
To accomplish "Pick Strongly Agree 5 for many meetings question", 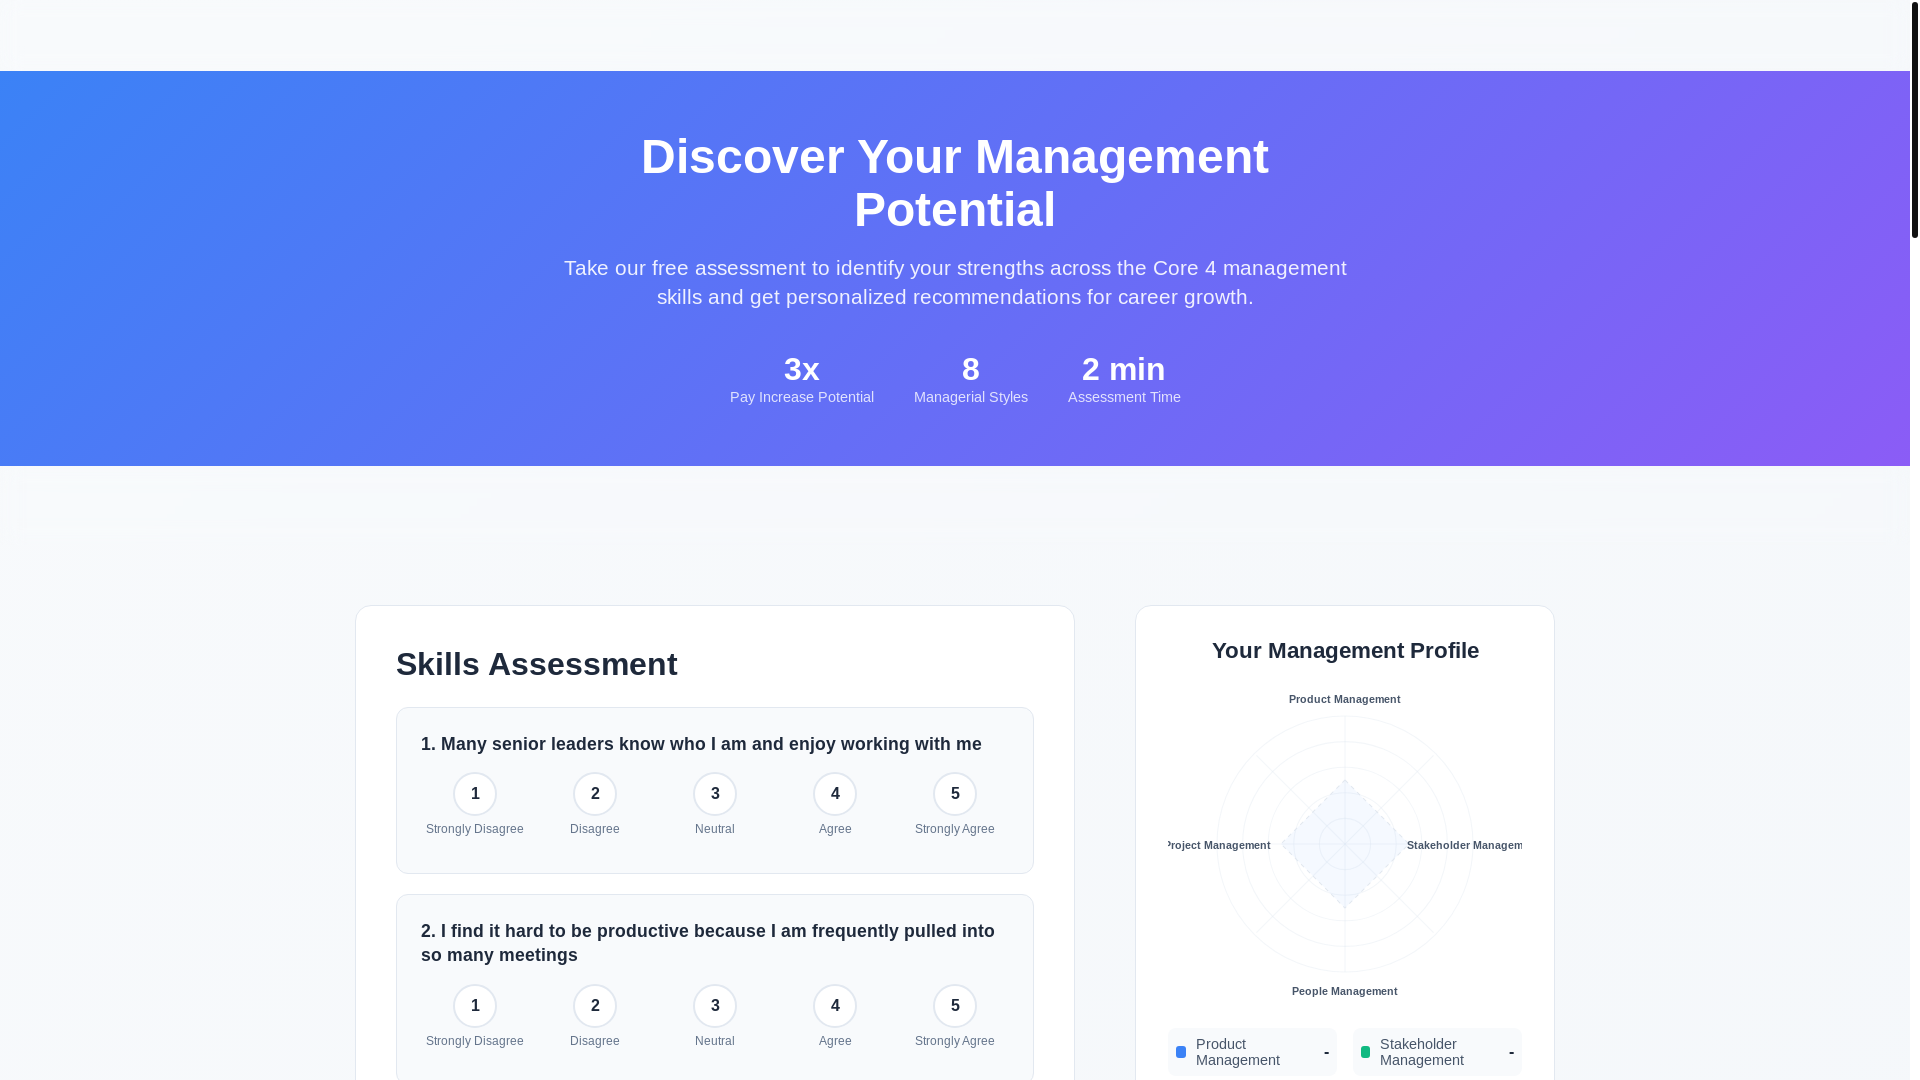I will [x=955, y=1006].
